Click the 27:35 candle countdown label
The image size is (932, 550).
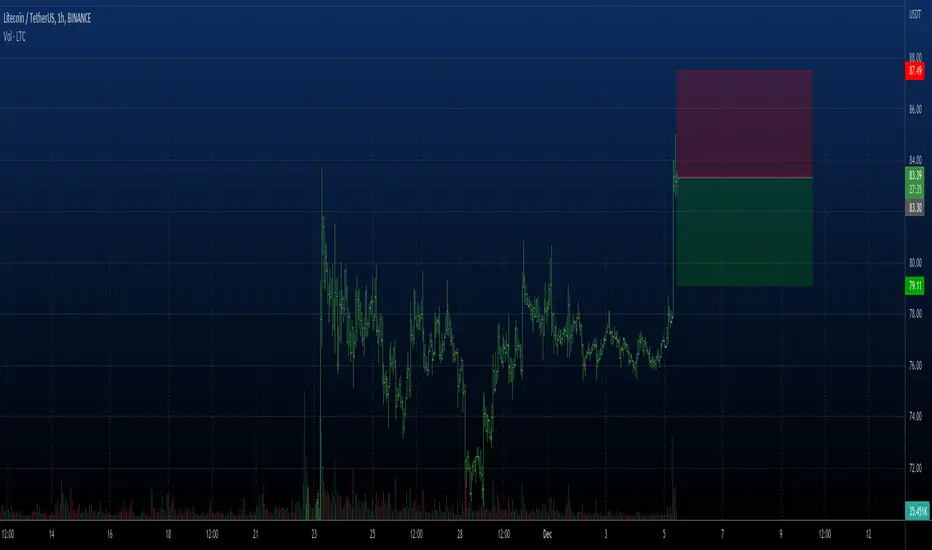(x=915, y=190)
